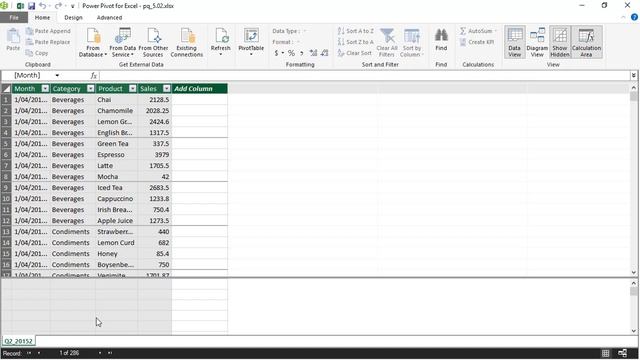Screen dimensions: 640x360
Task: Switch to Excel workbook icon
Action: pos(20,6)
